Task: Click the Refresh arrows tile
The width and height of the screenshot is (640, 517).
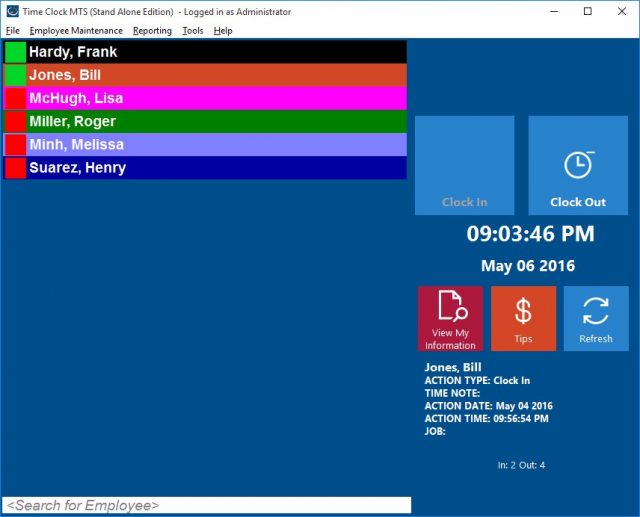Action: (596, 319)
